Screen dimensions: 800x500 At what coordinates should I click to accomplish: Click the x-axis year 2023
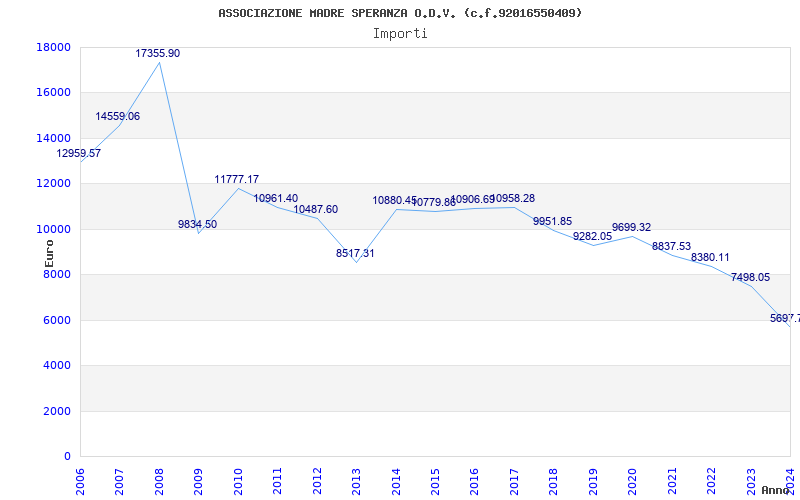coord(751,481)
